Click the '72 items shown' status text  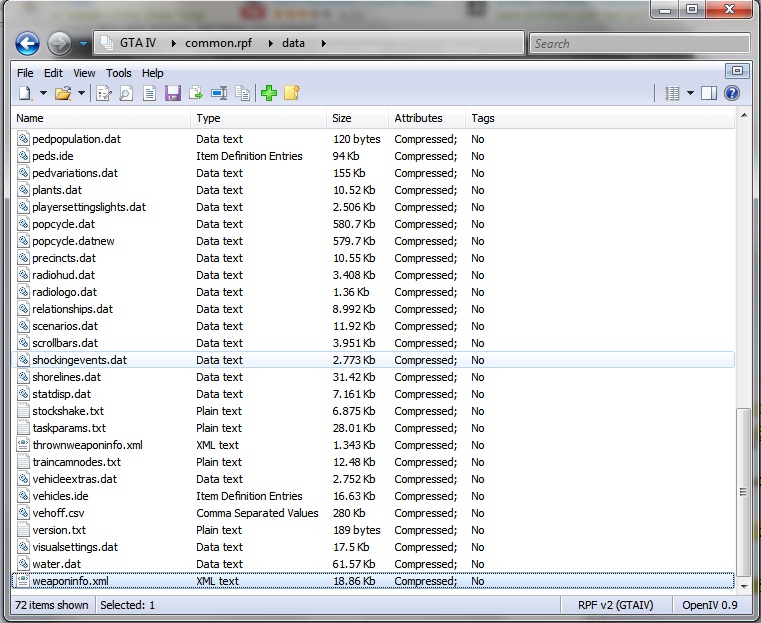point(51,605)
